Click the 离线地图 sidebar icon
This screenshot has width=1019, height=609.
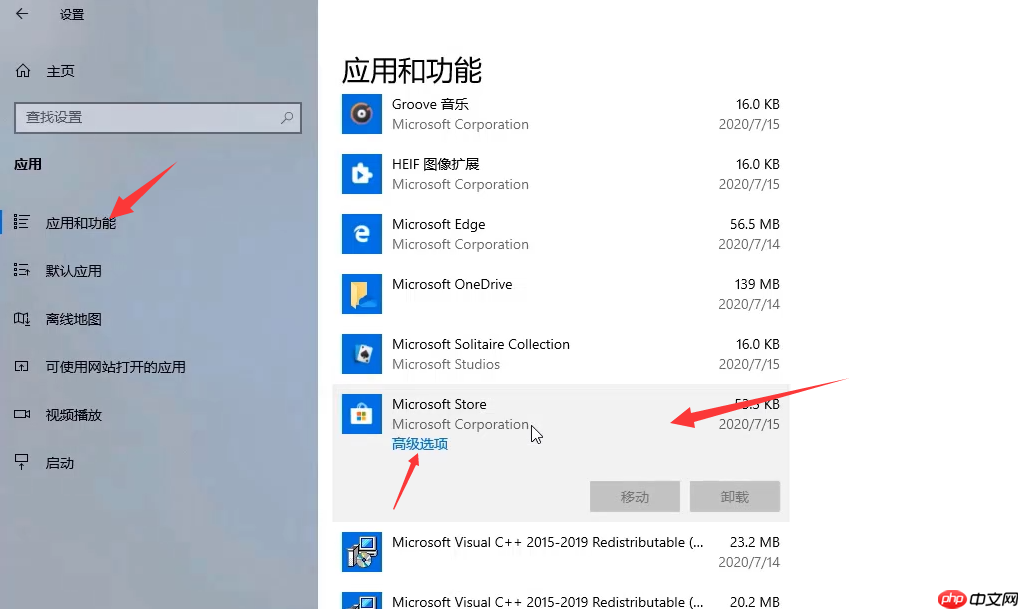point(23,318)
